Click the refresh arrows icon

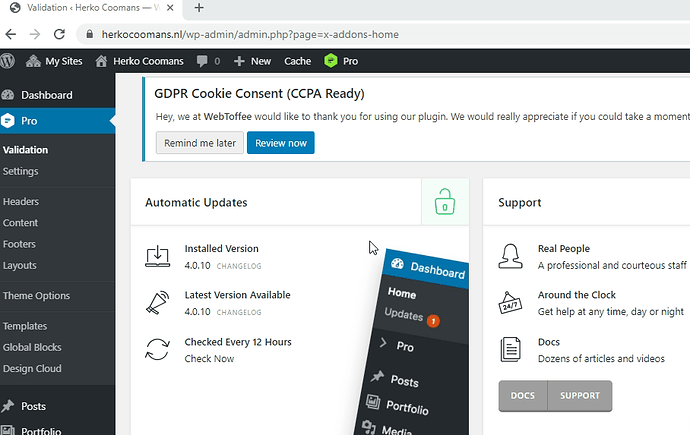(158, 350)
